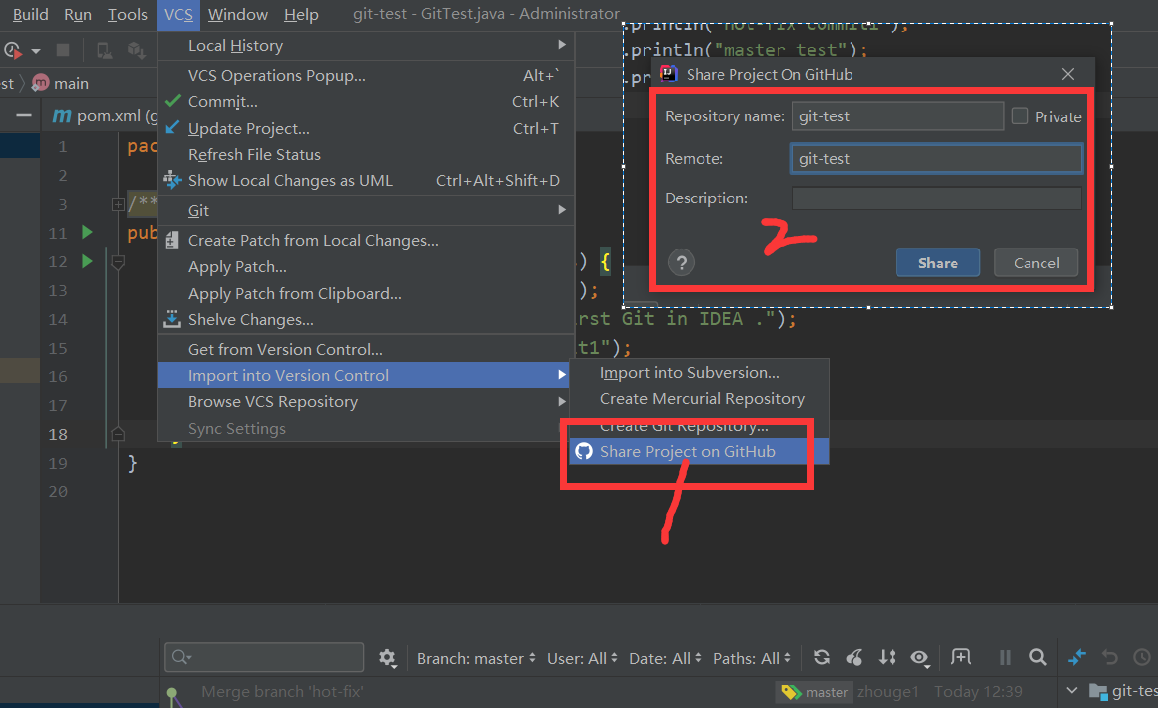The width and height of the screenshot is (1158, 708).
Task: Click the Git log search field
Action: 264,657
